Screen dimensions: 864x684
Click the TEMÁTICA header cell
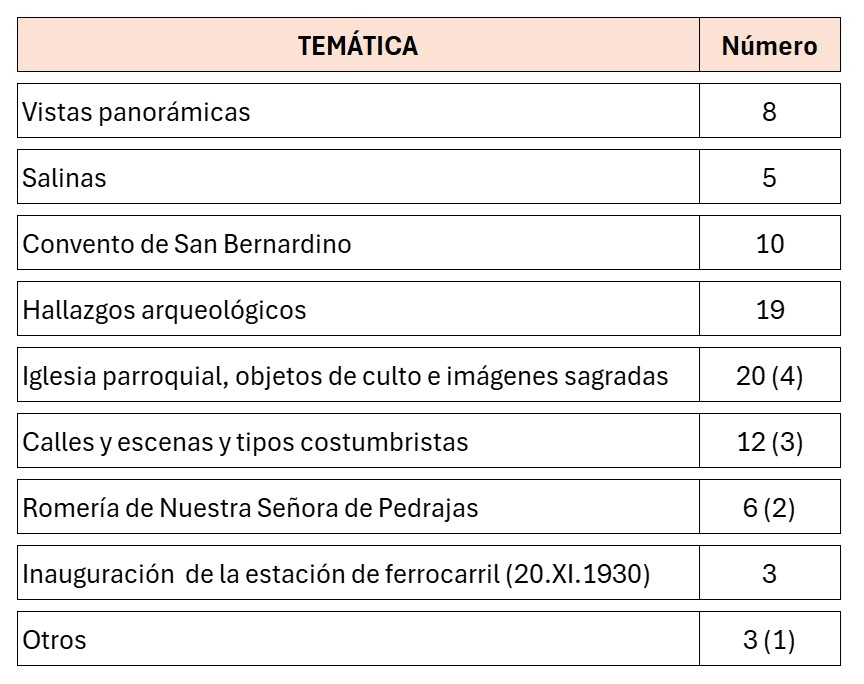click(x=358, y=46)
